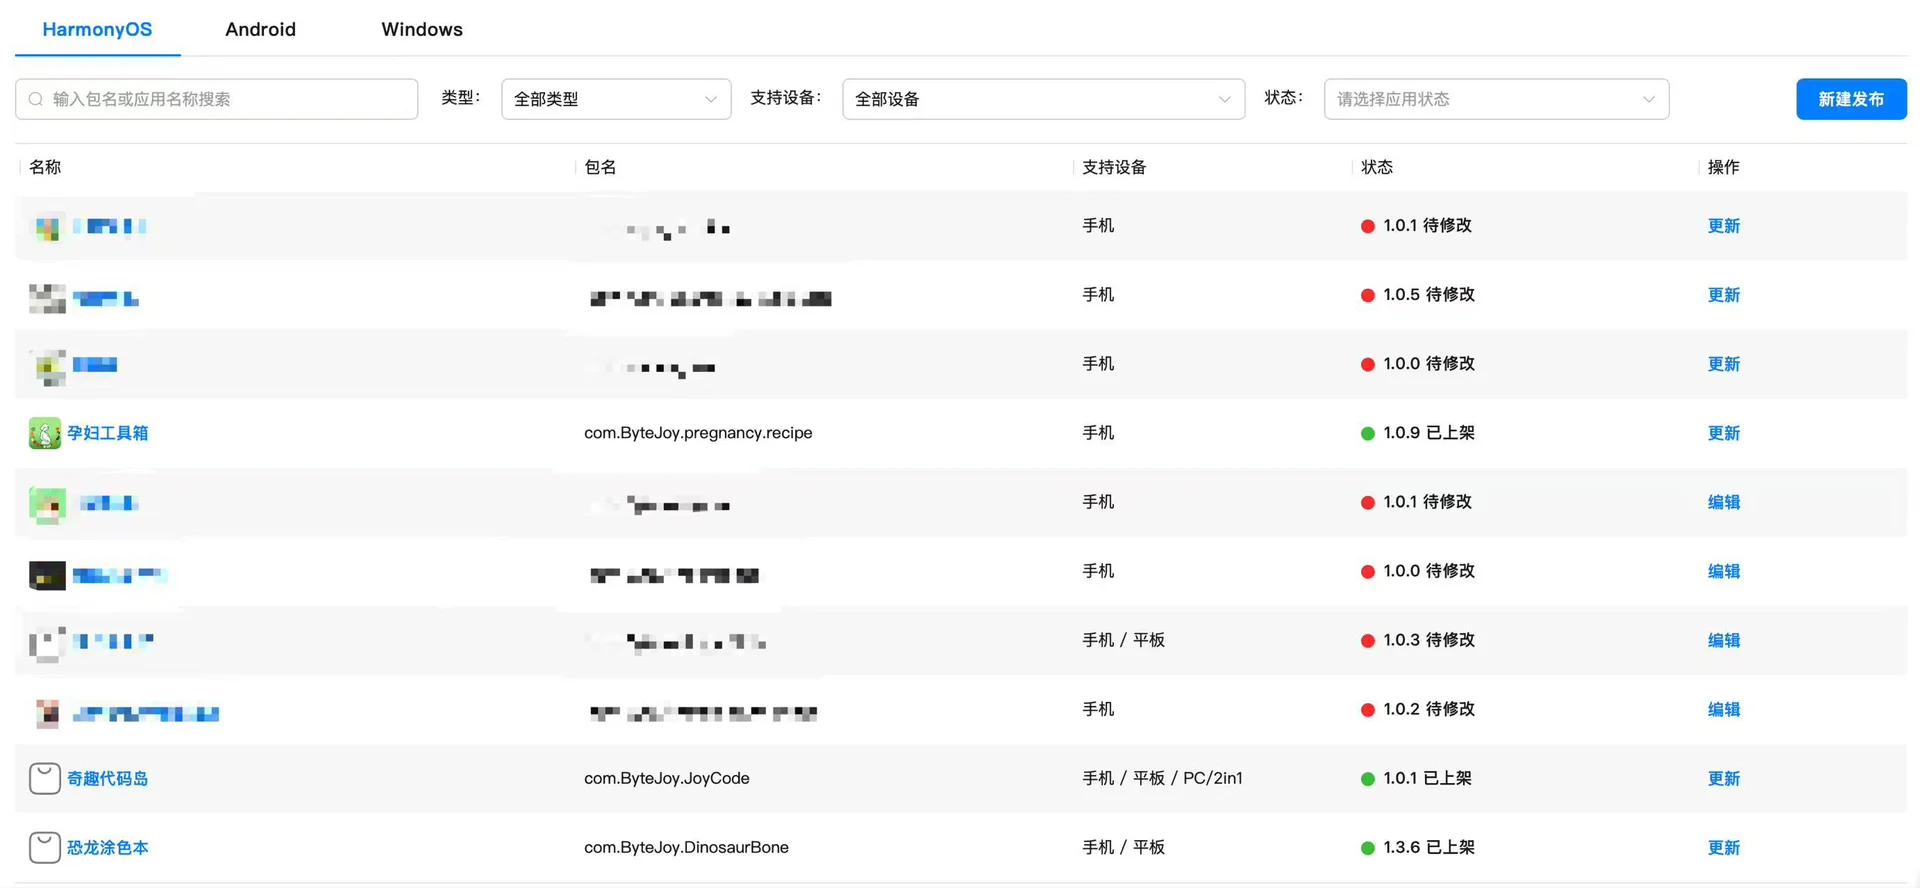Viewport: 1920px width, 888px height.
Task: Click 编辑 in the 1.0.3 待修改 row
Action: (1724, 640)
